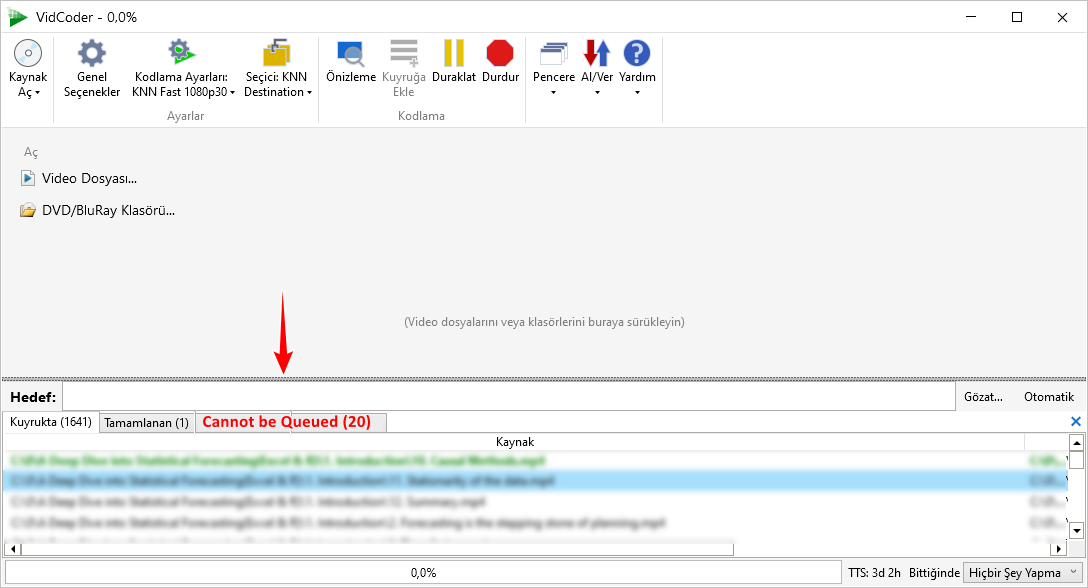Image resolution: width=1088 pixels, height=588 pixels.
Task: Open Genel Seçenekler settings
Action: click(x=92, y=68)
